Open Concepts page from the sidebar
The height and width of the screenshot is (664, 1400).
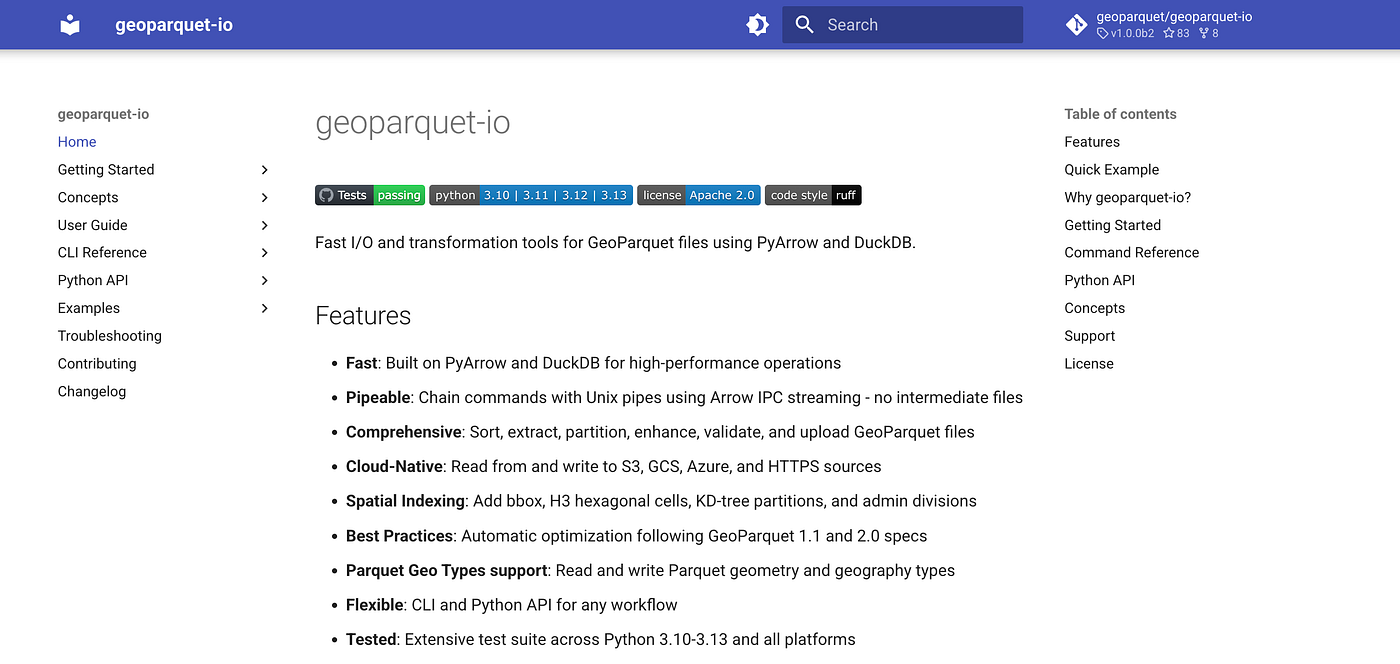(x=88, y=198)
